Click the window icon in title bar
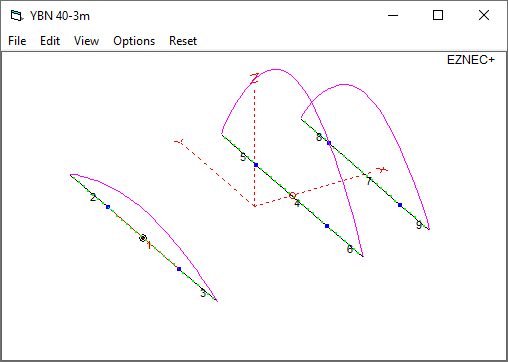This screenshot has width=508, height=362. coord(17,16)
